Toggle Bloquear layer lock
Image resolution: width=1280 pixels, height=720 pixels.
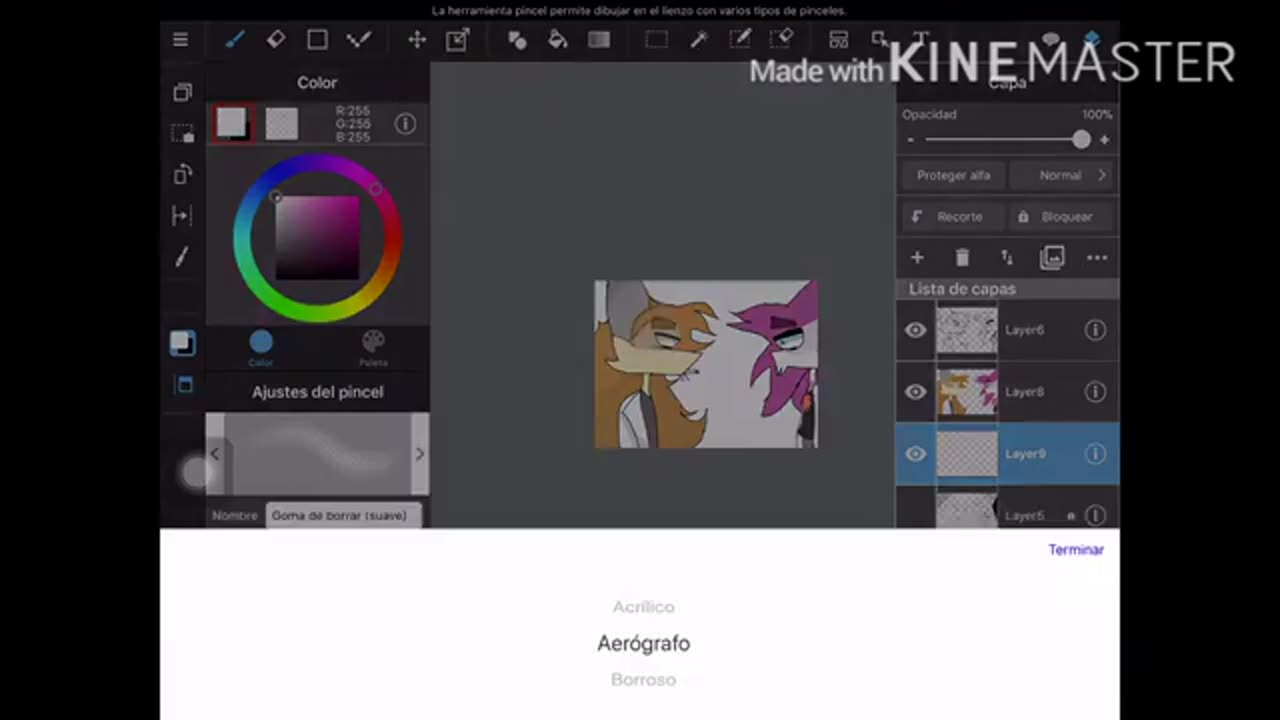[1061, 216]
